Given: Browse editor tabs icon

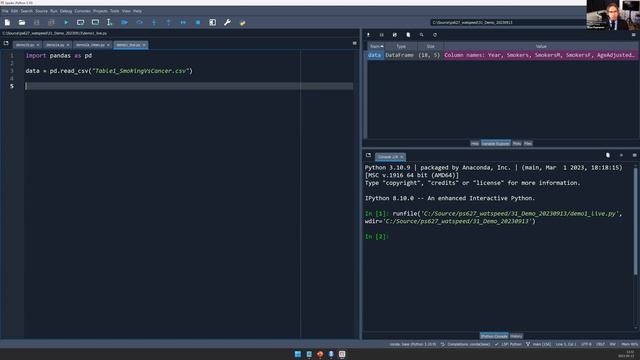Looking at the screenshot, I should point(6,43).
